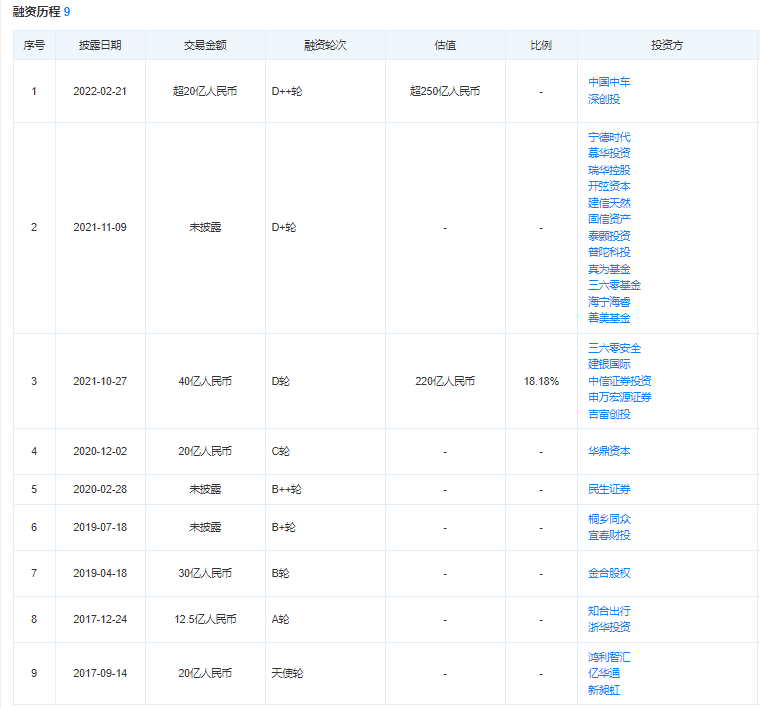Select the date 2020-02-28
Image resolution: width=760 pixels, height=708 pixels.
[x=100, y=489]
